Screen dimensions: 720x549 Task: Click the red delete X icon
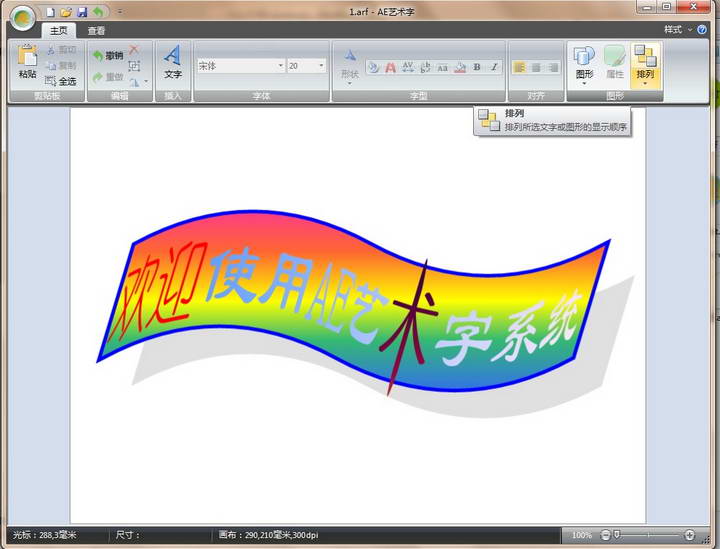[x=134, y=49]
